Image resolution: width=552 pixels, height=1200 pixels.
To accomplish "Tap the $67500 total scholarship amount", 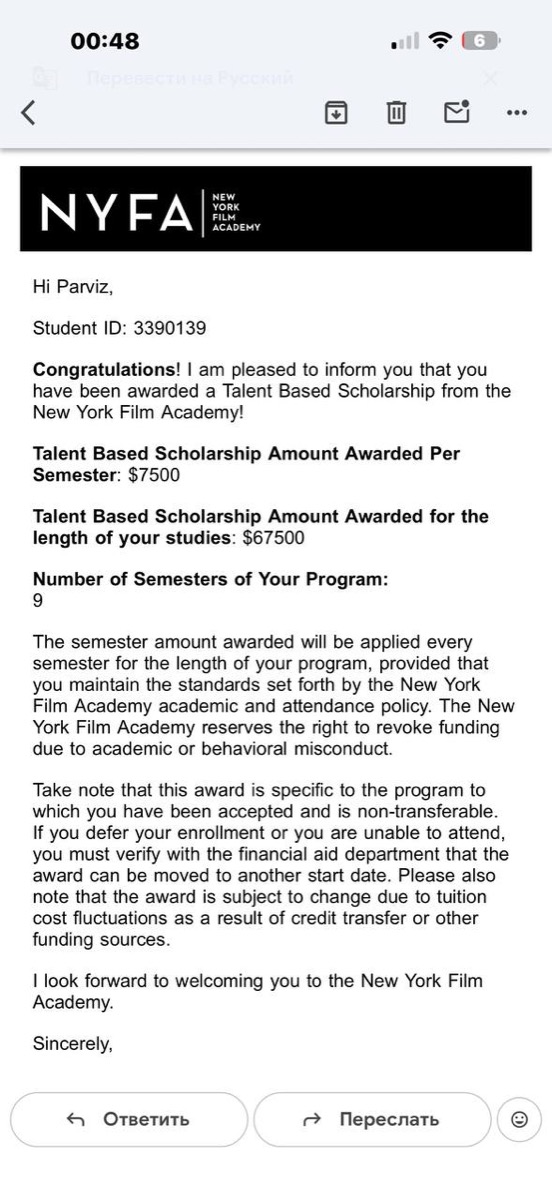I will point(274,538).
